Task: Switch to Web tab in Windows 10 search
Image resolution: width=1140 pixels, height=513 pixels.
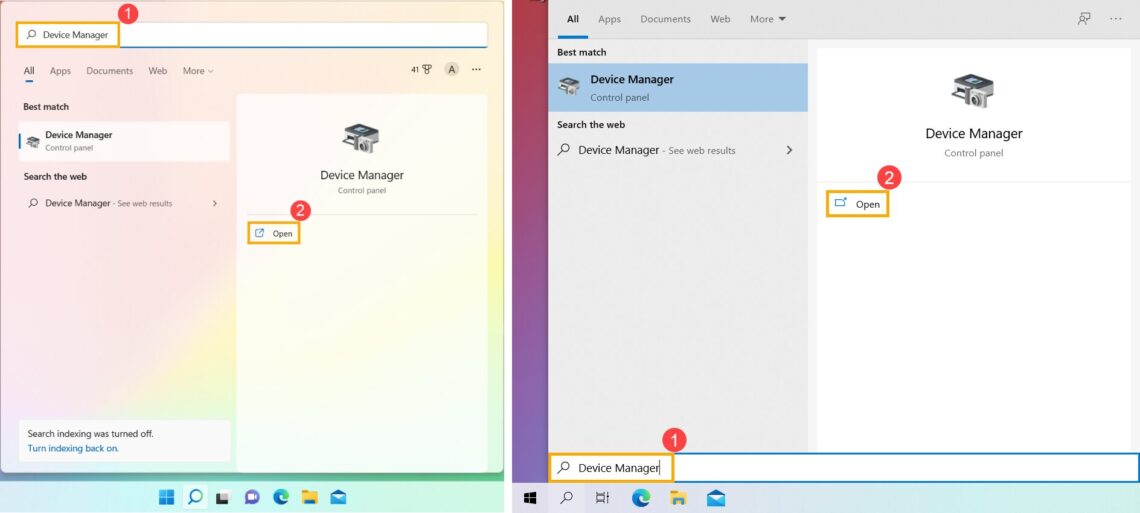Action: tap(720, 20)
